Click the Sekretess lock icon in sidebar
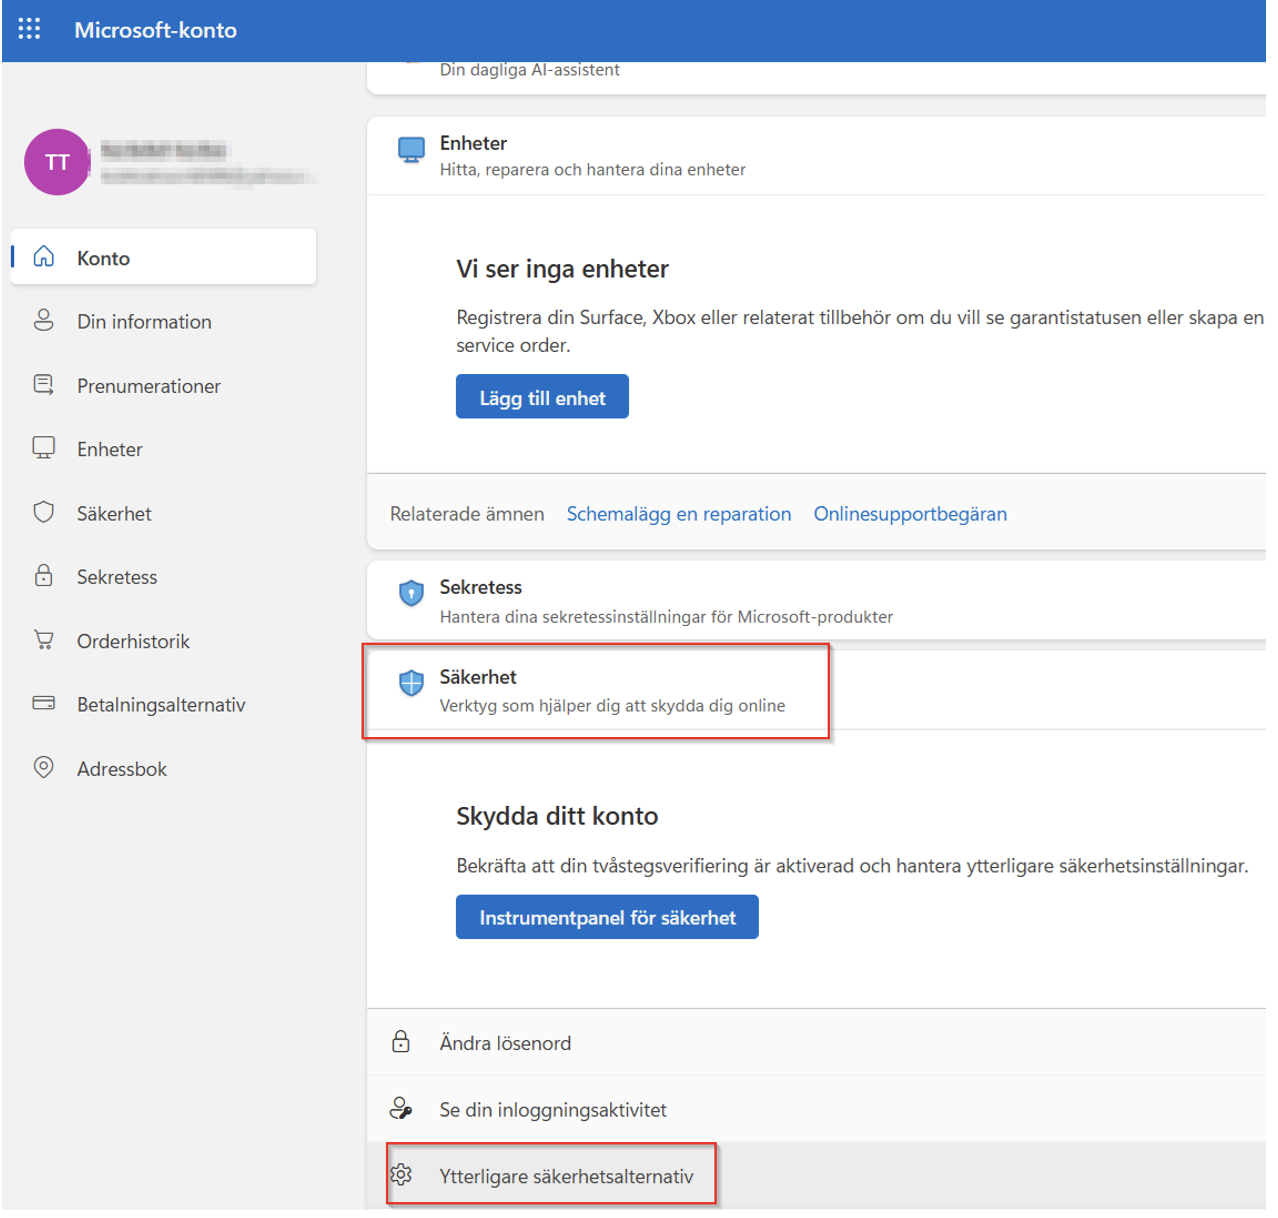 point(44,576)
